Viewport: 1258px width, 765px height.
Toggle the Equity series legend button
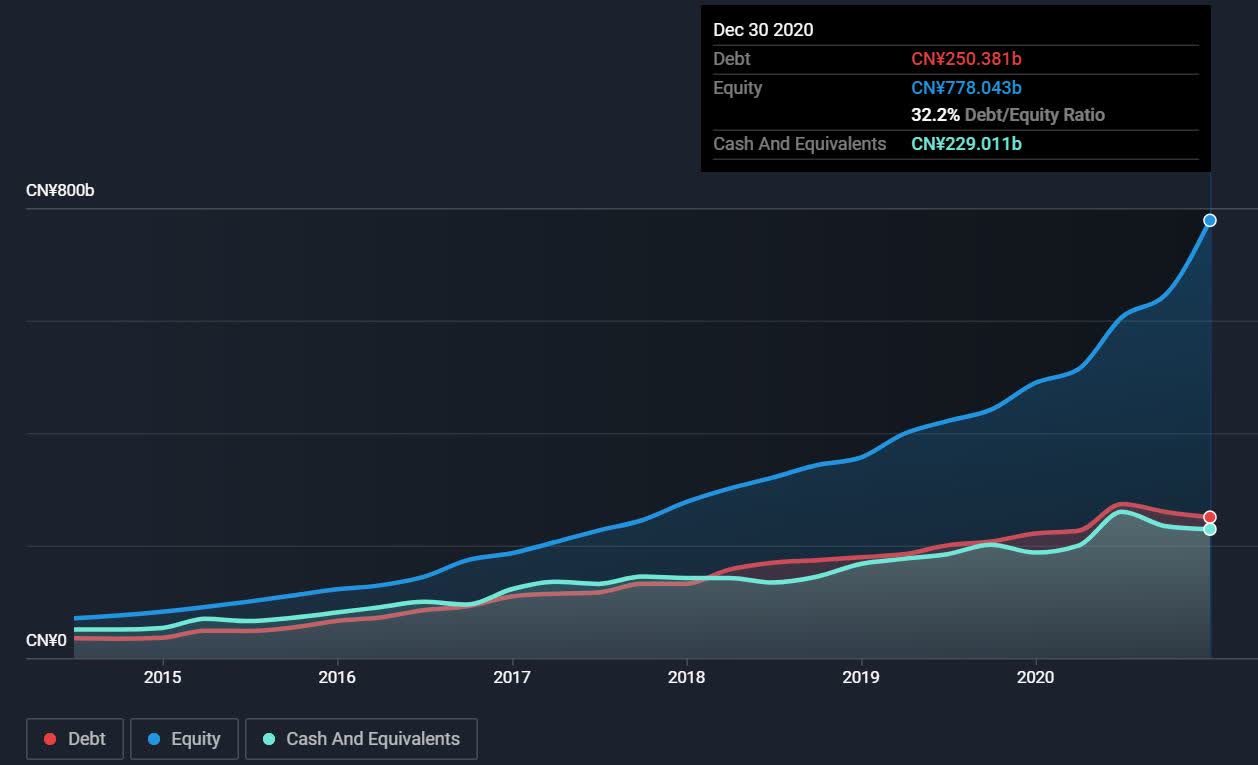coord(184,739)
